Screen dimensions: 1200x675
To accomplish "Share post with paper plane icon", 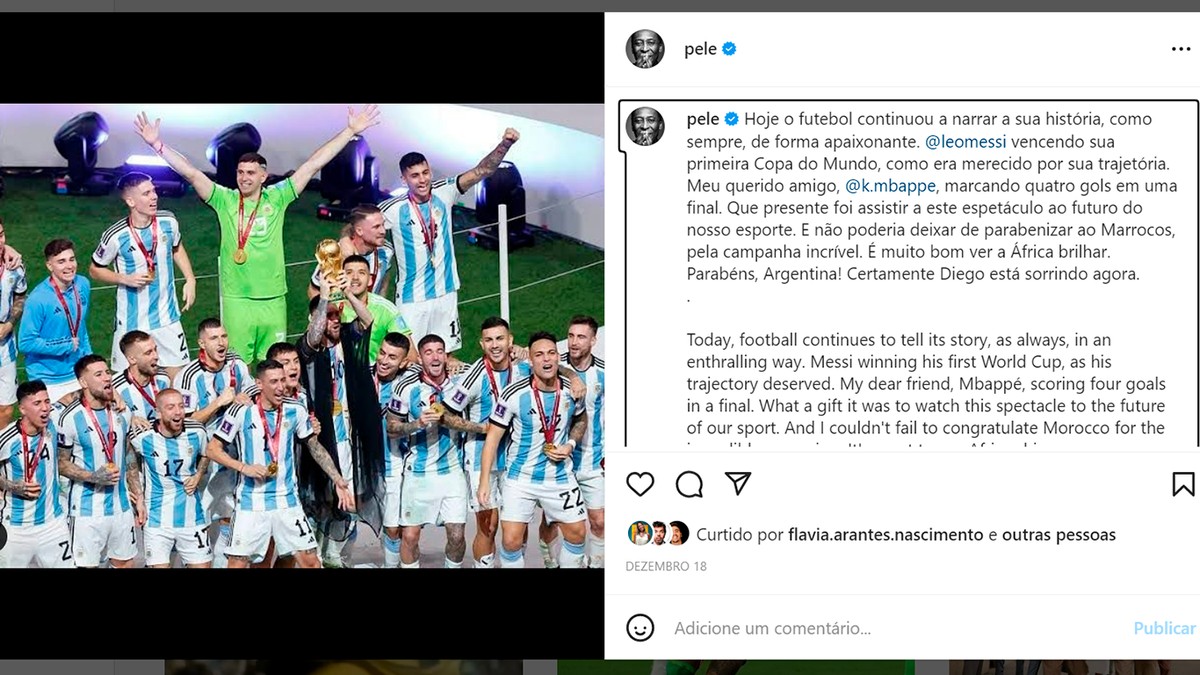I will [738, 484].
